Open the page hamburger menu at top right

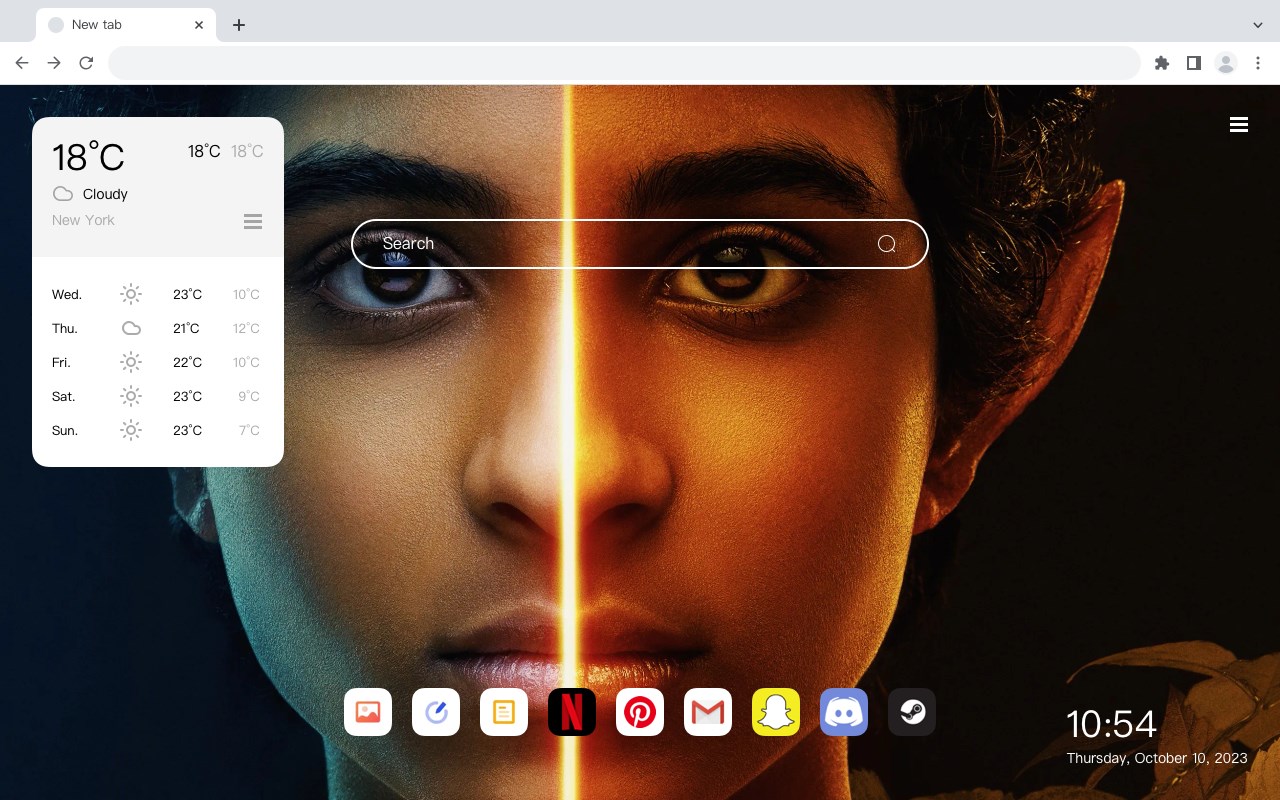click(1239, 125)
